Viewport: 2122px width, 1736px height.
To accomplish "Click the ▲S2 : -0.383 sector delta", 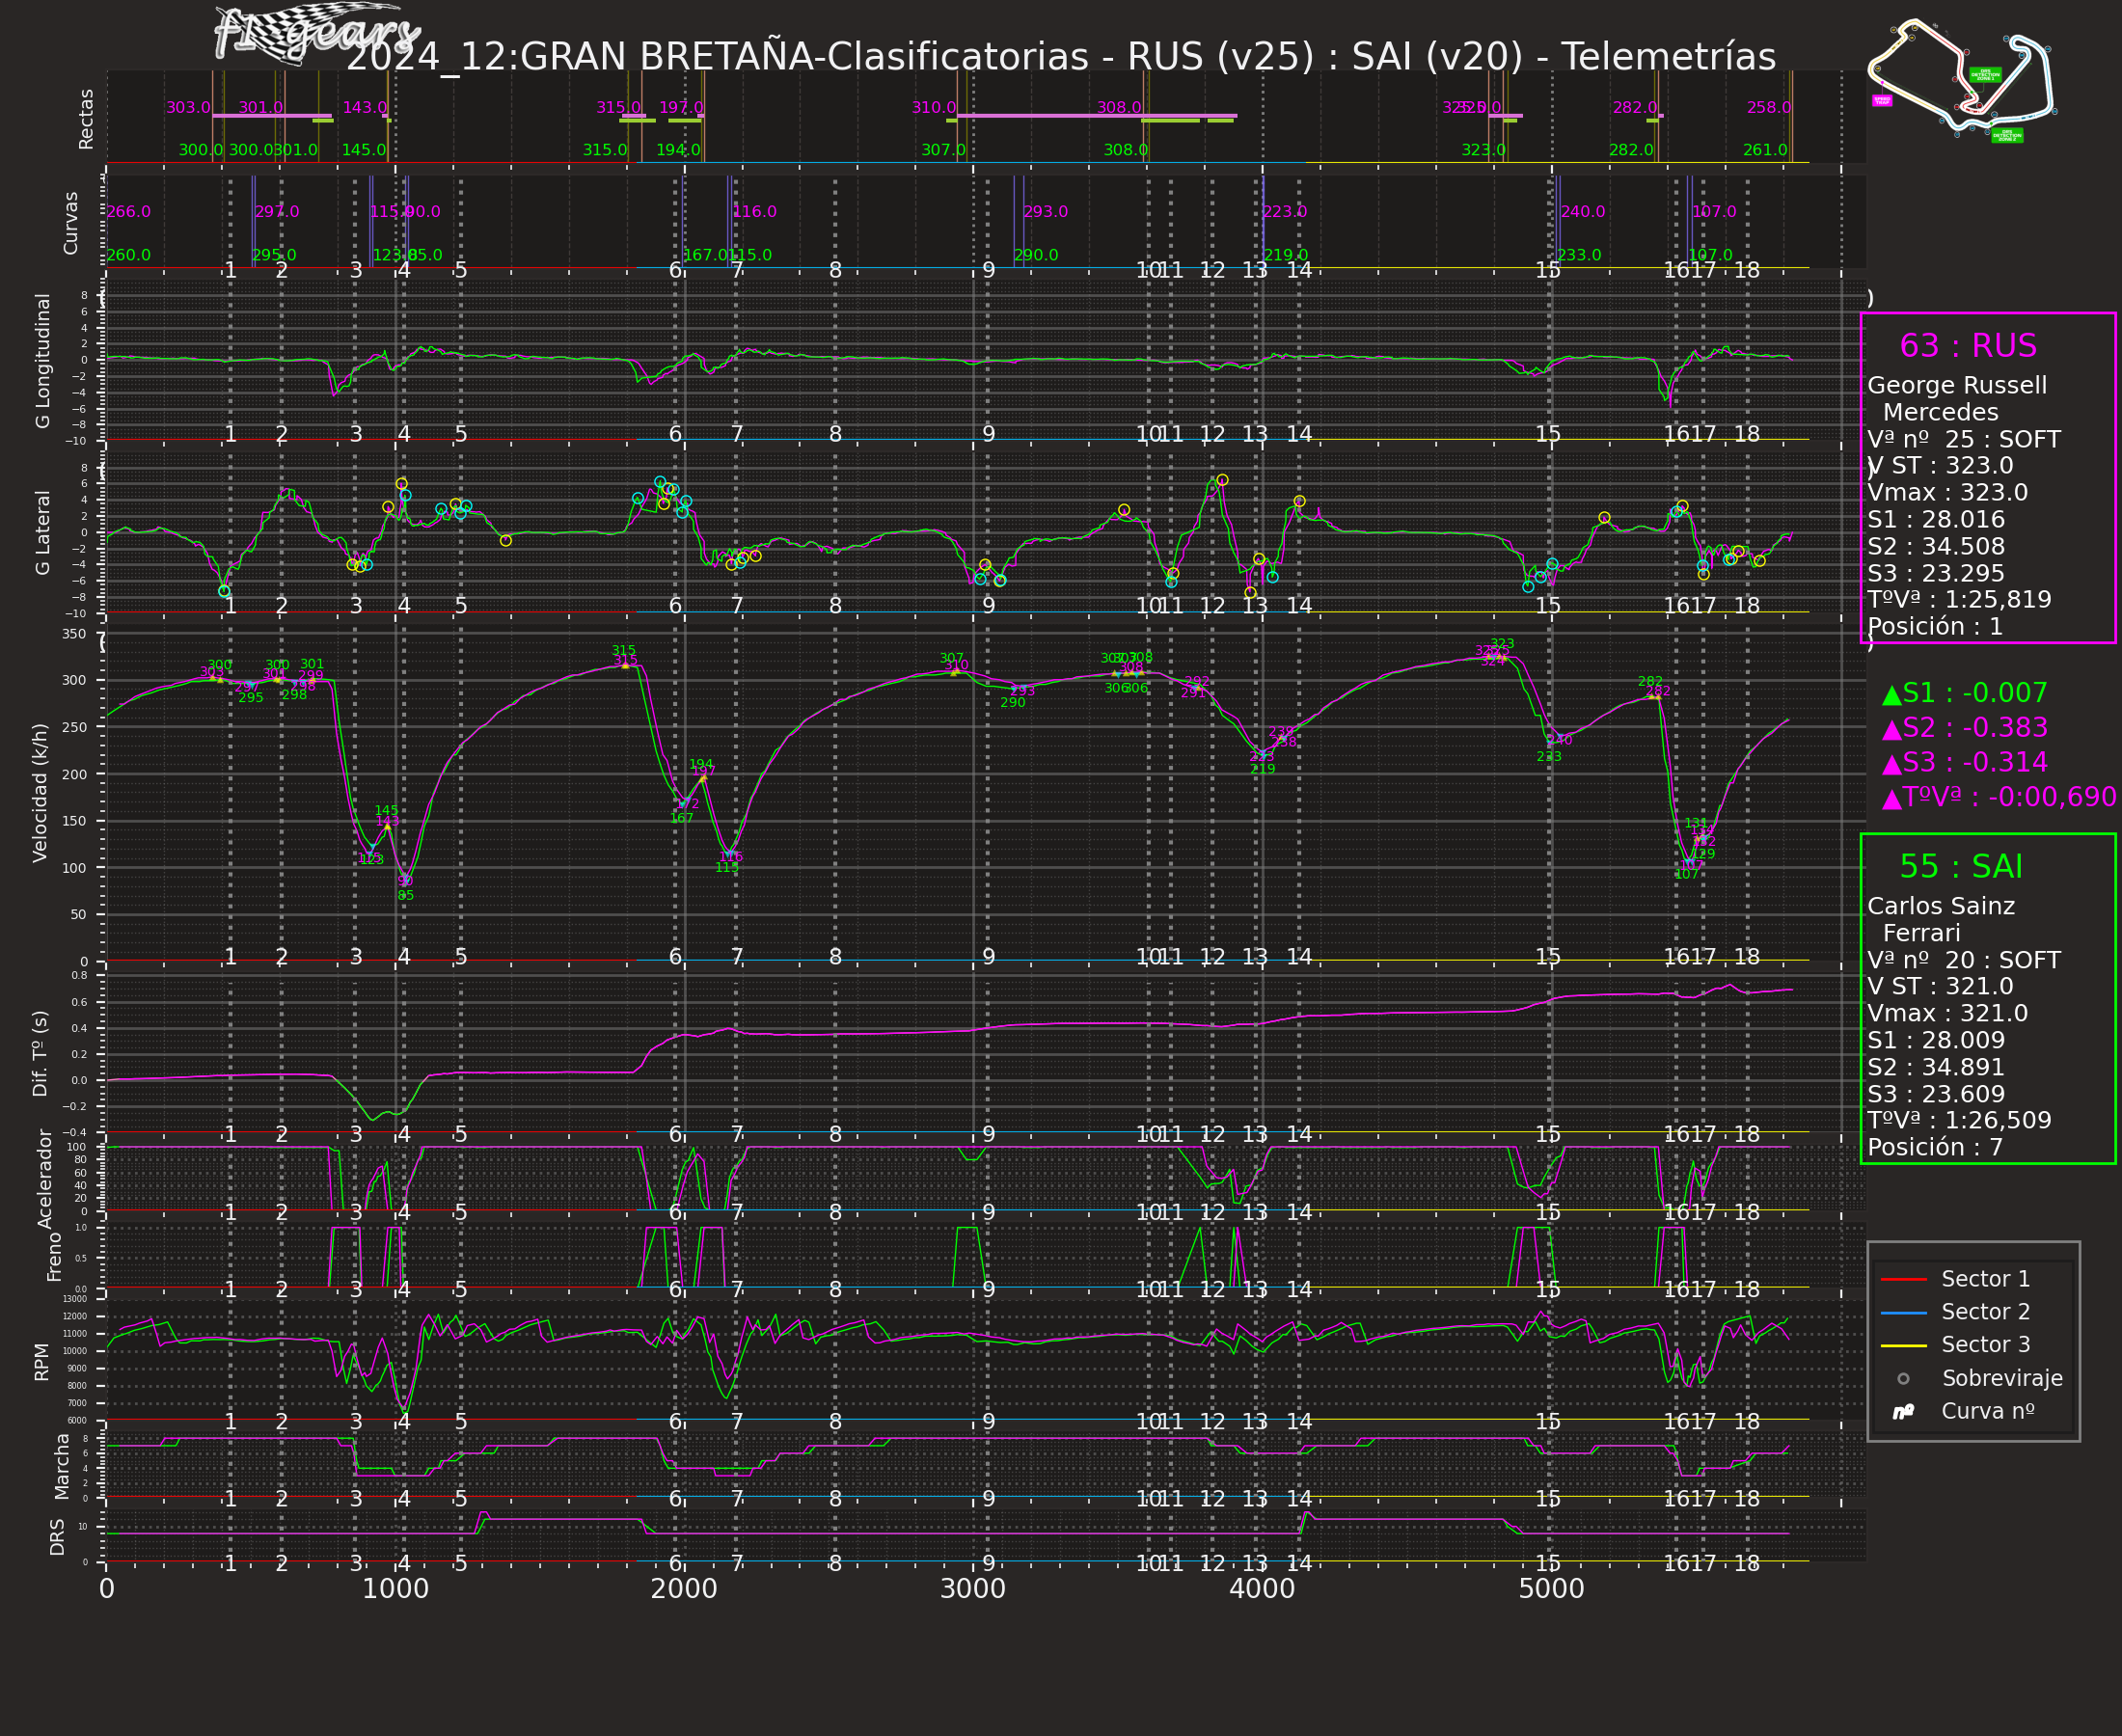I will [1964, 728].
